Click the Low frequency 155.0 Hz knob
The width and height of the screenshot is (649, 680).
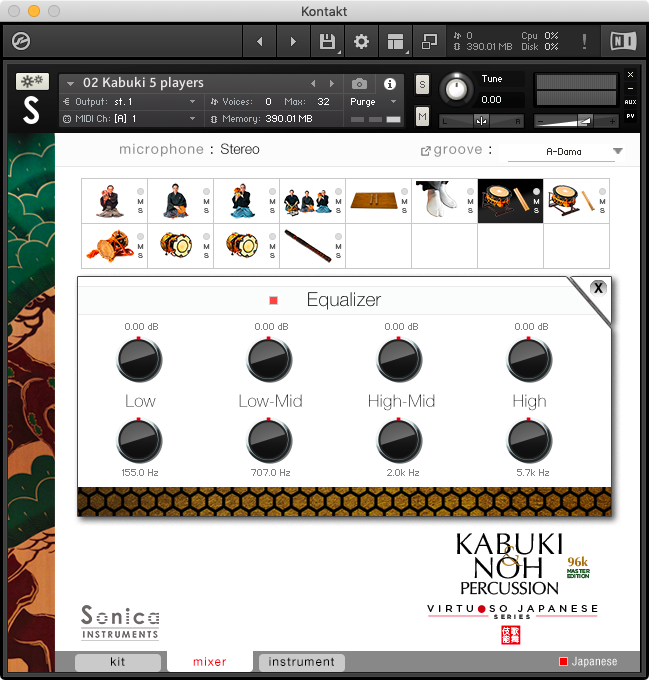tap(139, 441)
